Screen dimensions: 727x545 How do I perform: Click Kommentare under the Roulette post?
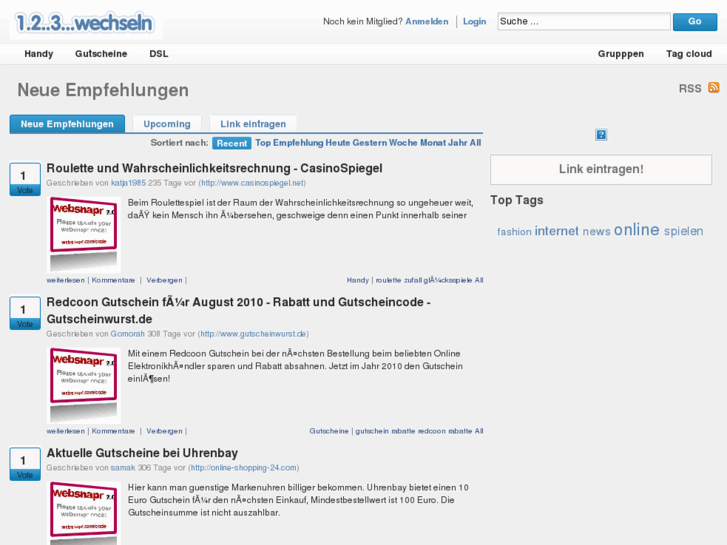point(113,280)
